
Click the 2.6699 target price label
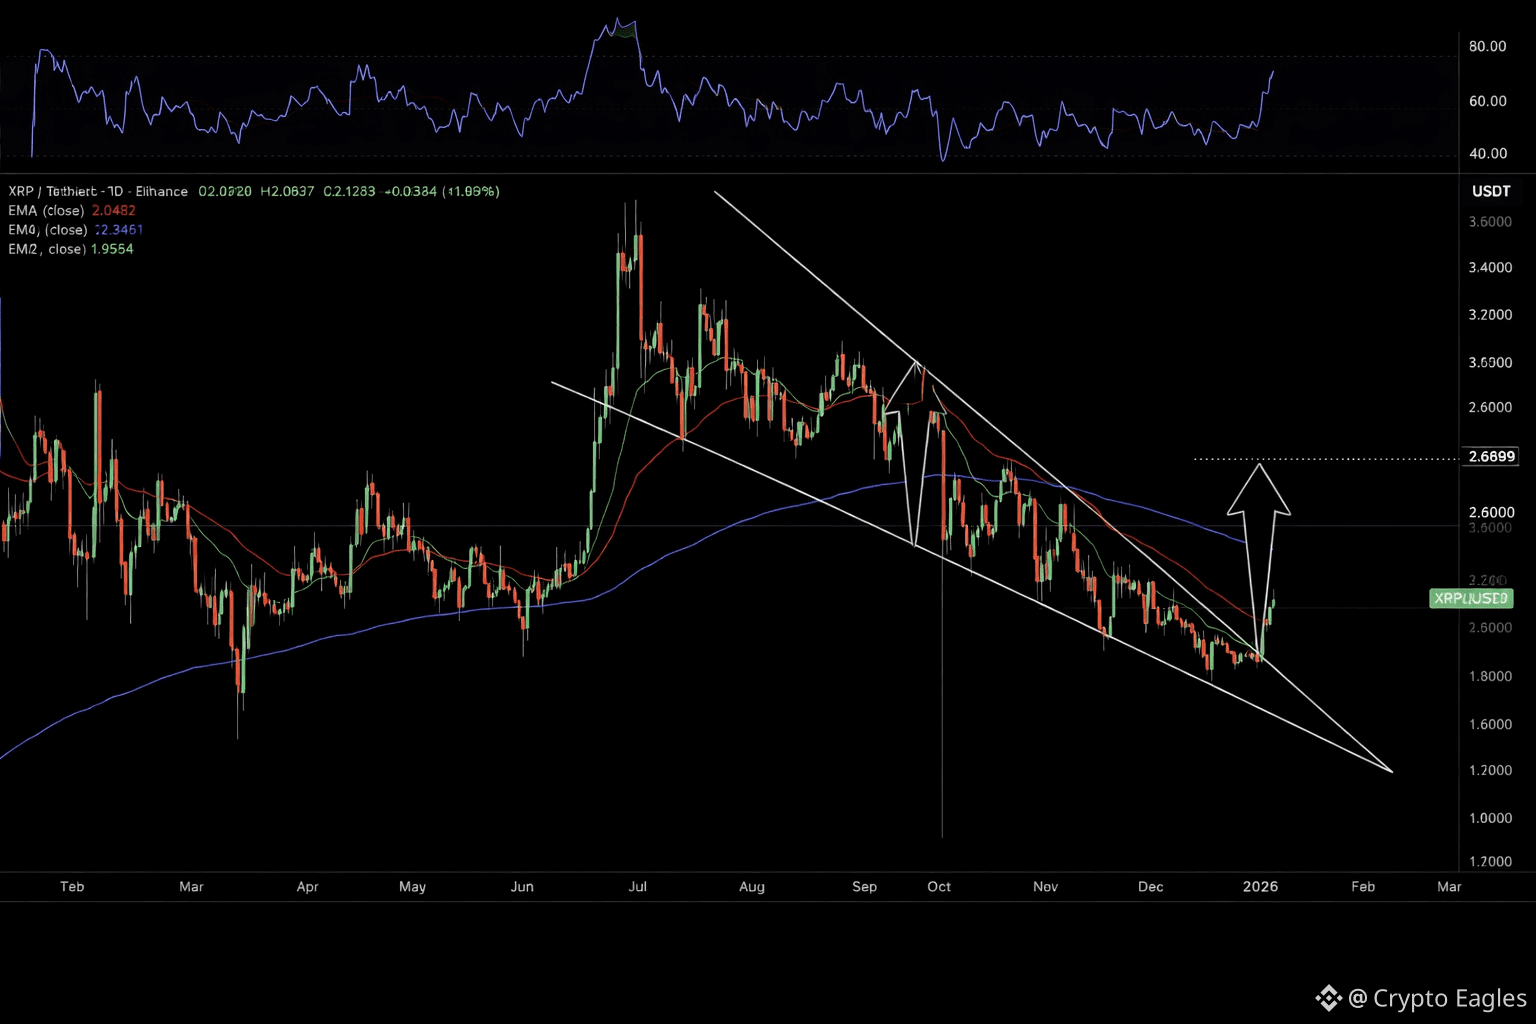(1490, 456)
